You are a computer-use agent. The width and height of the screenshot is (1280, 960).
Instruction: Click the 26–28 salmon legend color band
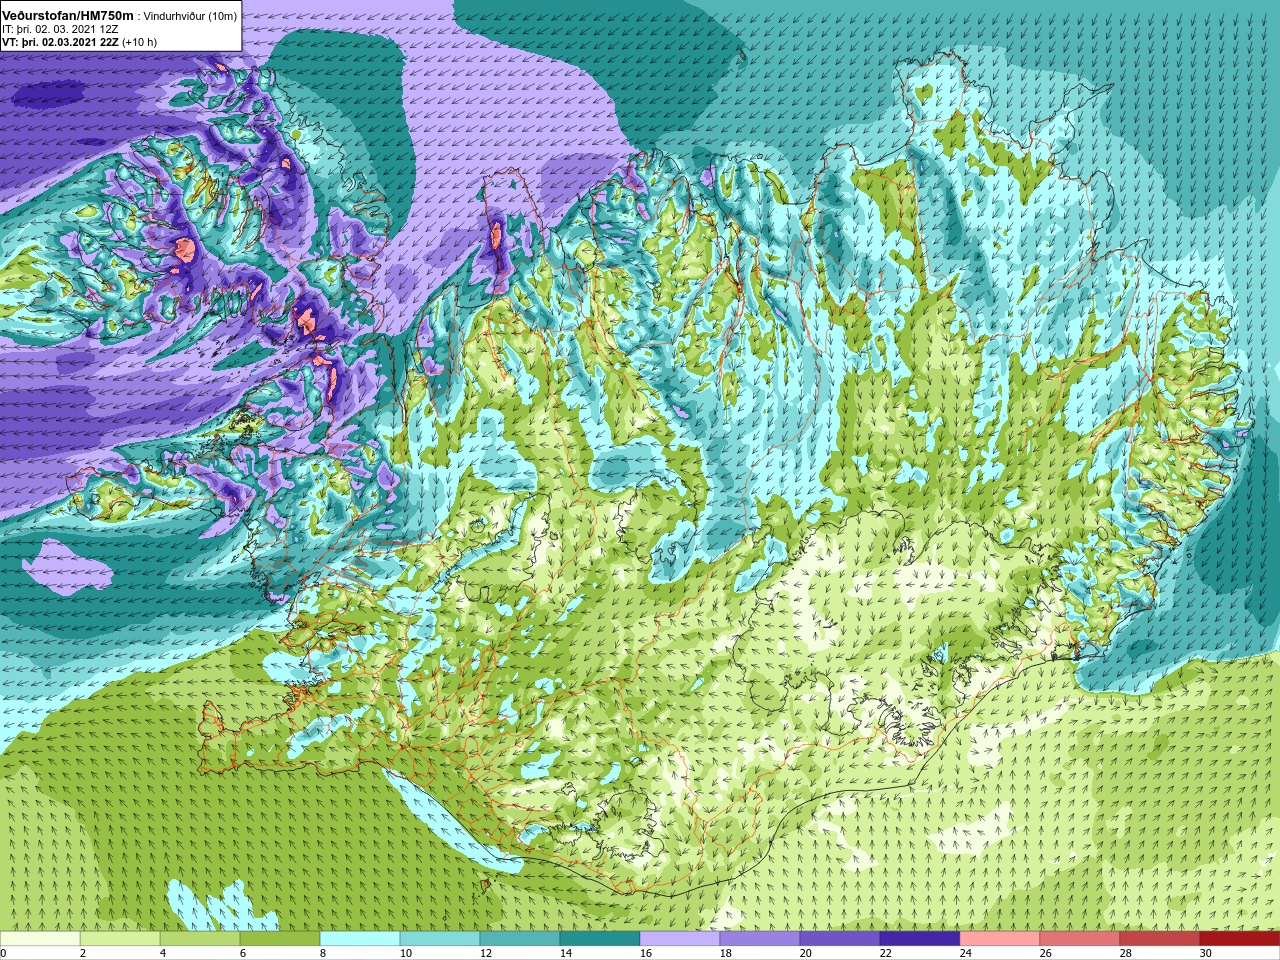coord(1080,939)
